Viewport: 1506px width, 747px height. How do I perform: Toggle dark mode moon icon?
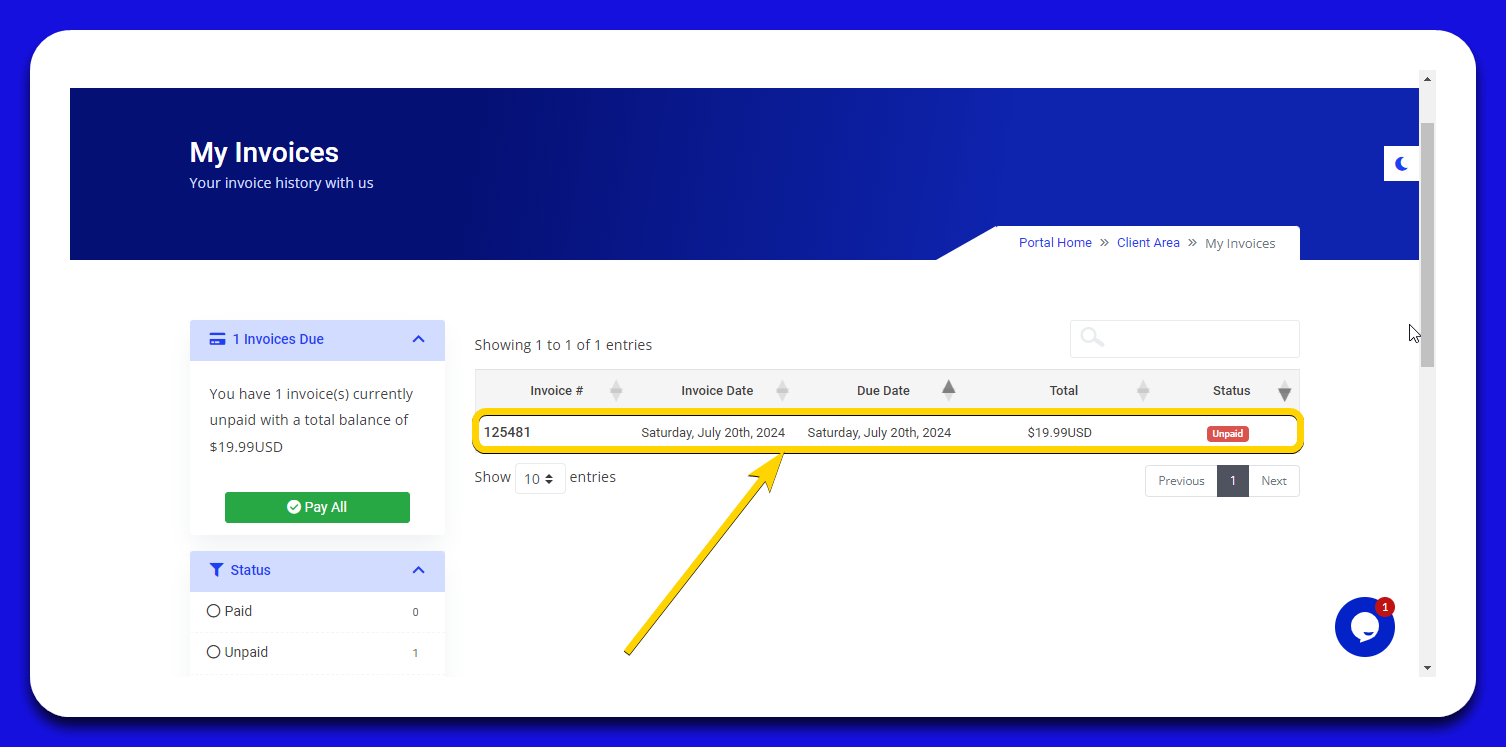[1401, 164]
